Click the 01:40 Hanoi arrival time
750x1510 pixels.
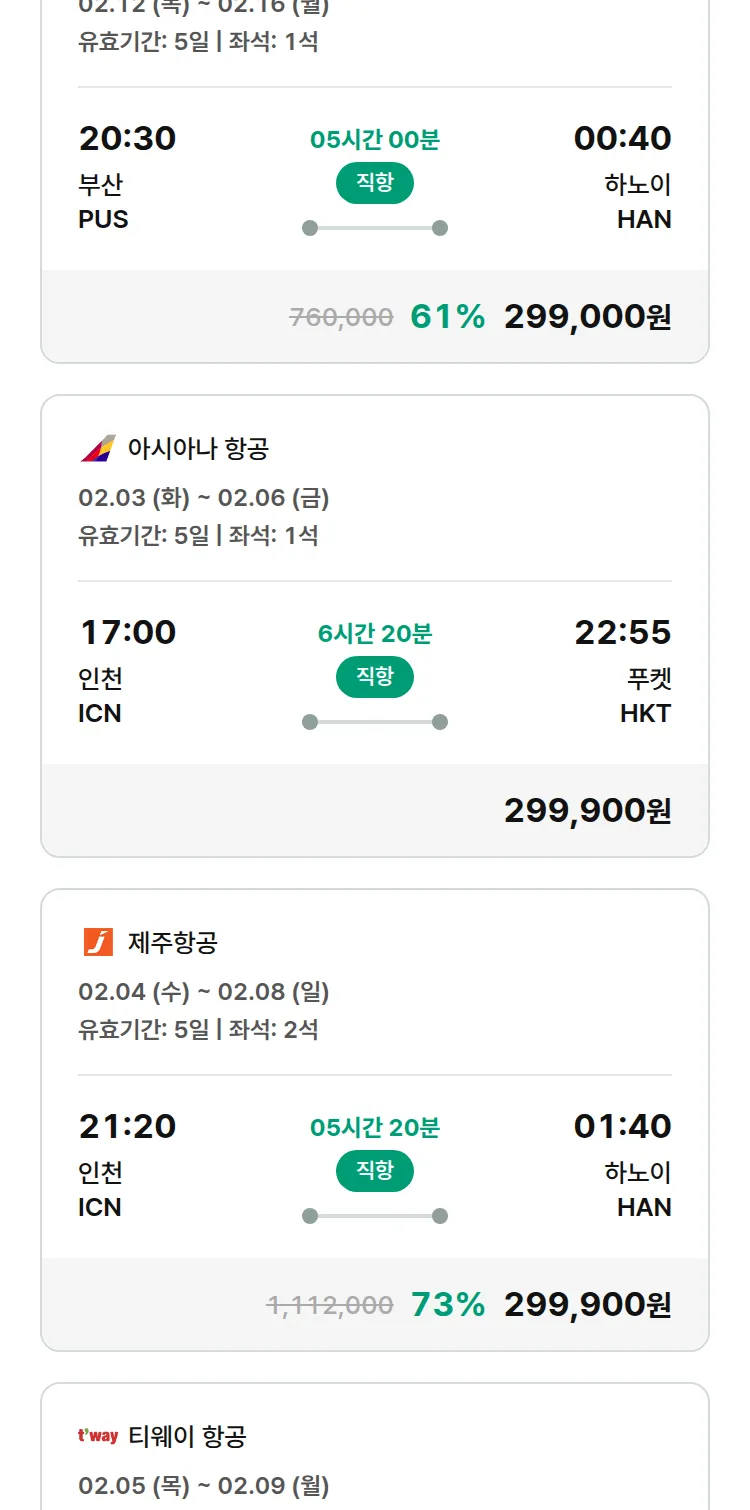pyautogui.click(x=622, y=1126)
